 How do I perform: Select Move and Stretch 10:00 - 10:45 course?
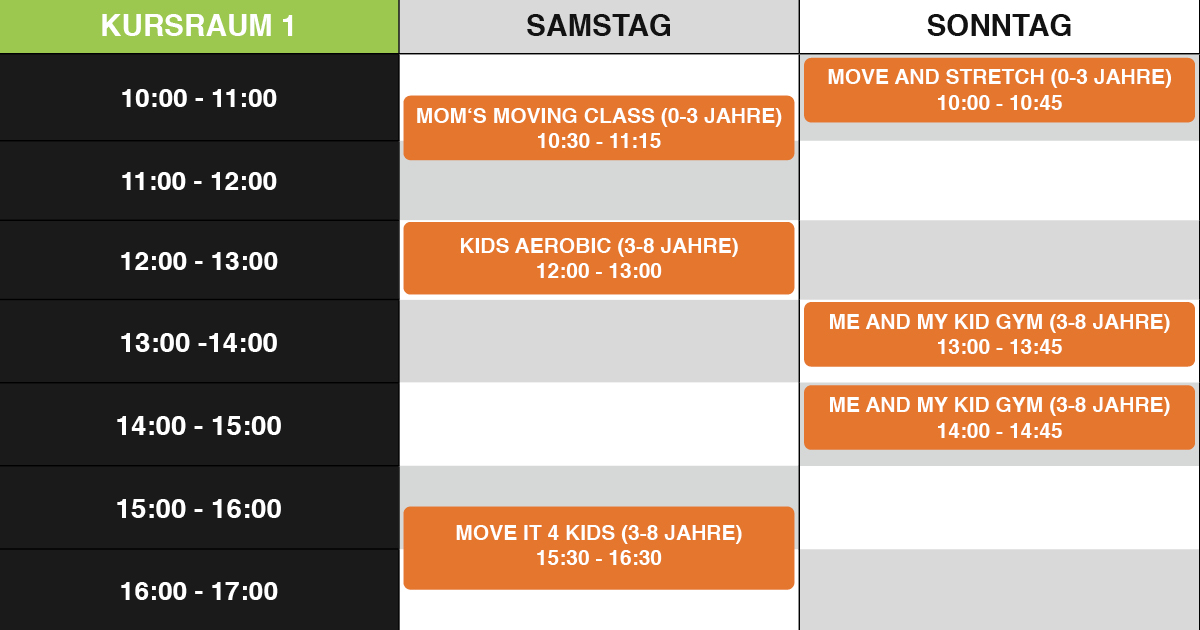1000,90
